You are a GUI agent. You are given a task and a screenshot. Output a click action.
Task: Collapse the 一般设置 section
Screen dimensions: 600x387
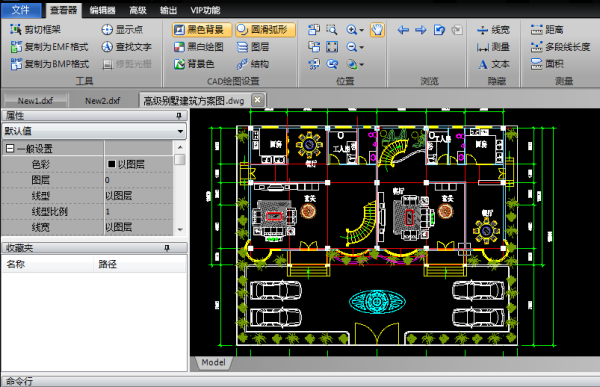[x=10, y=149]
